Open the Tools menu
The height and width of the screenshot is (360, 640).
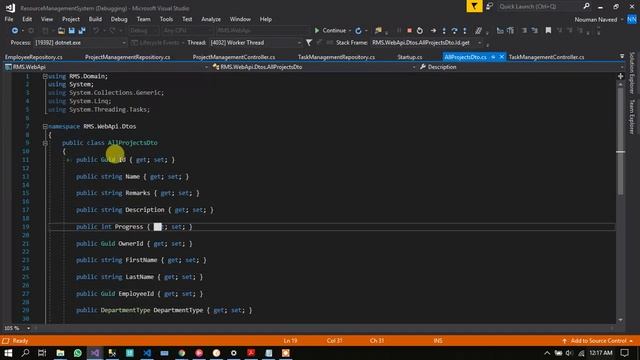click(166, 19)
